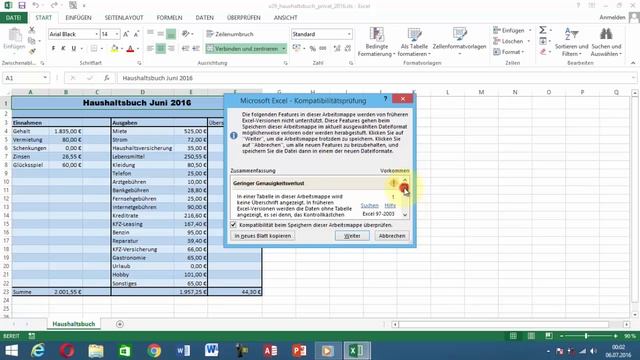Image resolution: width=640 pixels, height=360 pixels.
Task: Toggle Zeilenumbruch wrap text
Action: [x=230, y=34]
